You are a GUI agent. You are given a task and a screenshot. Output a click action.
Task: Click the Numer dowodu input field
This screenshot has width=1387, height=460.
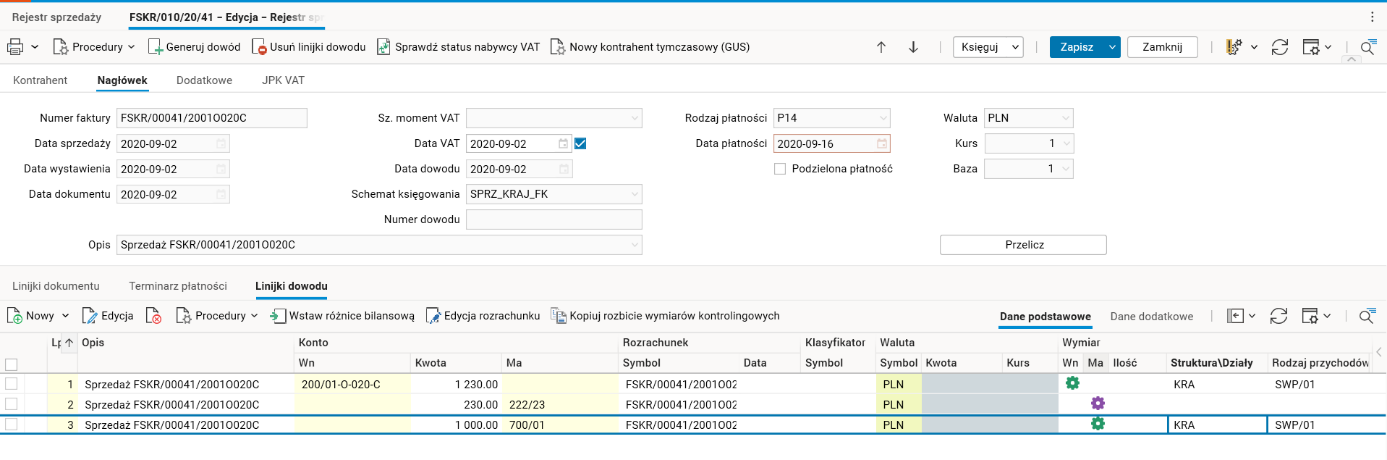(554, 219)
